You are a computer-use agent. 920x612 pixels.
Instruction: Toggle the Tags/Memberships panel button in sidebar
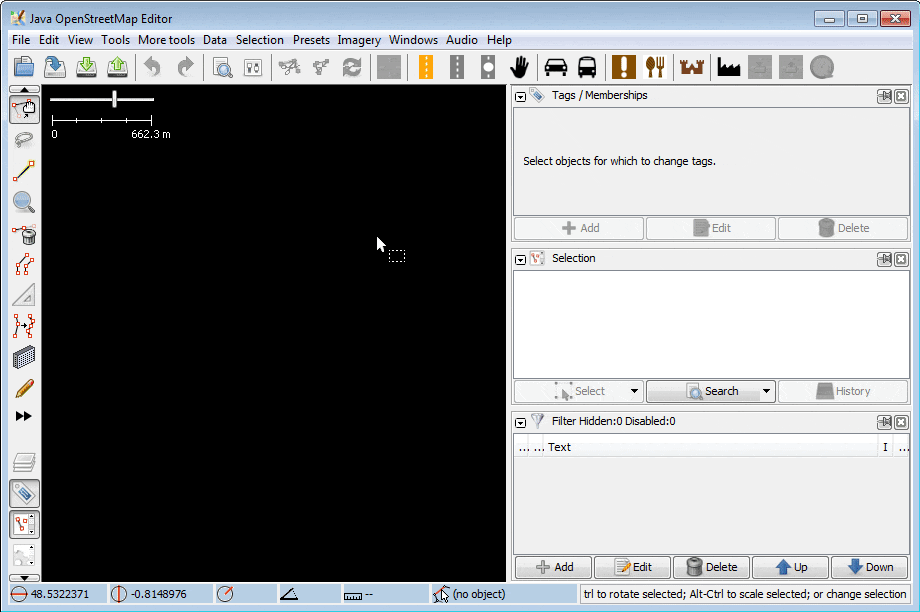tap(24, 493)
